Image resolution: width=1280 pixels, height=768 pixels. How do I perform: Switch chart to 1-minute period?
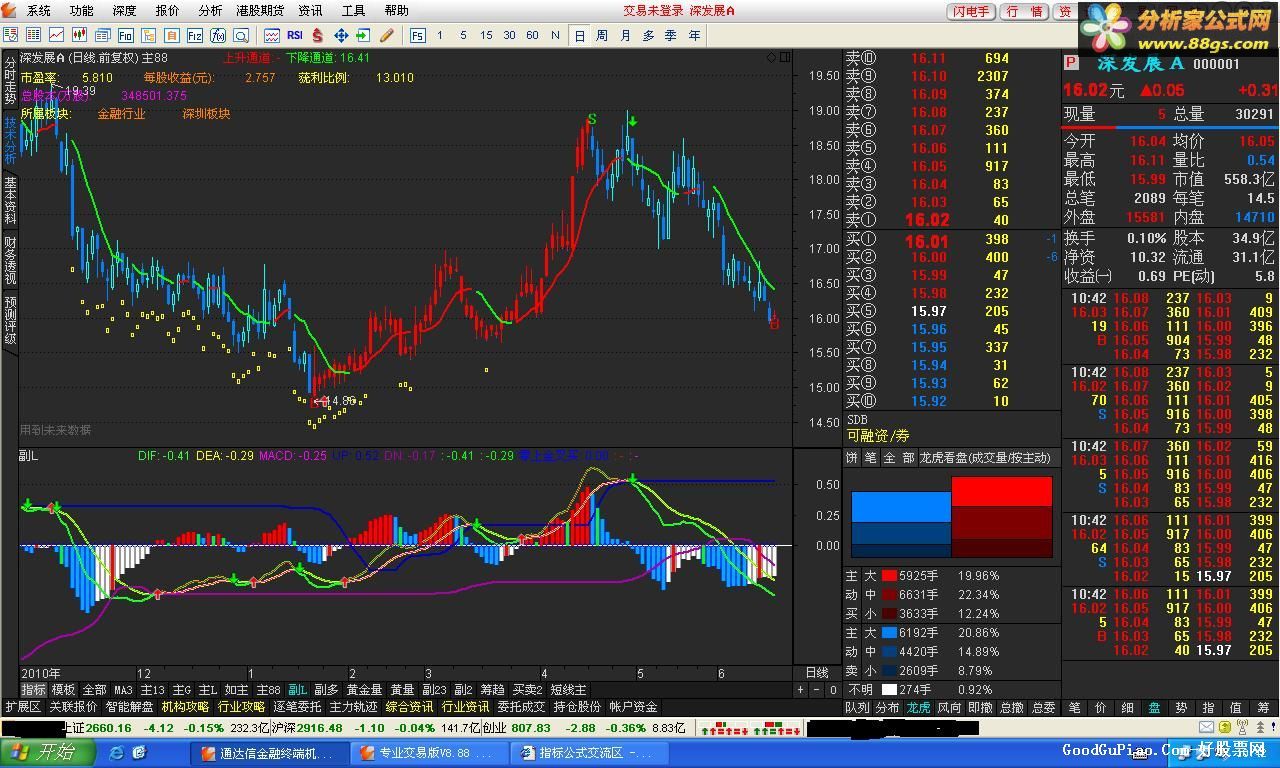(x=440, y=35)
